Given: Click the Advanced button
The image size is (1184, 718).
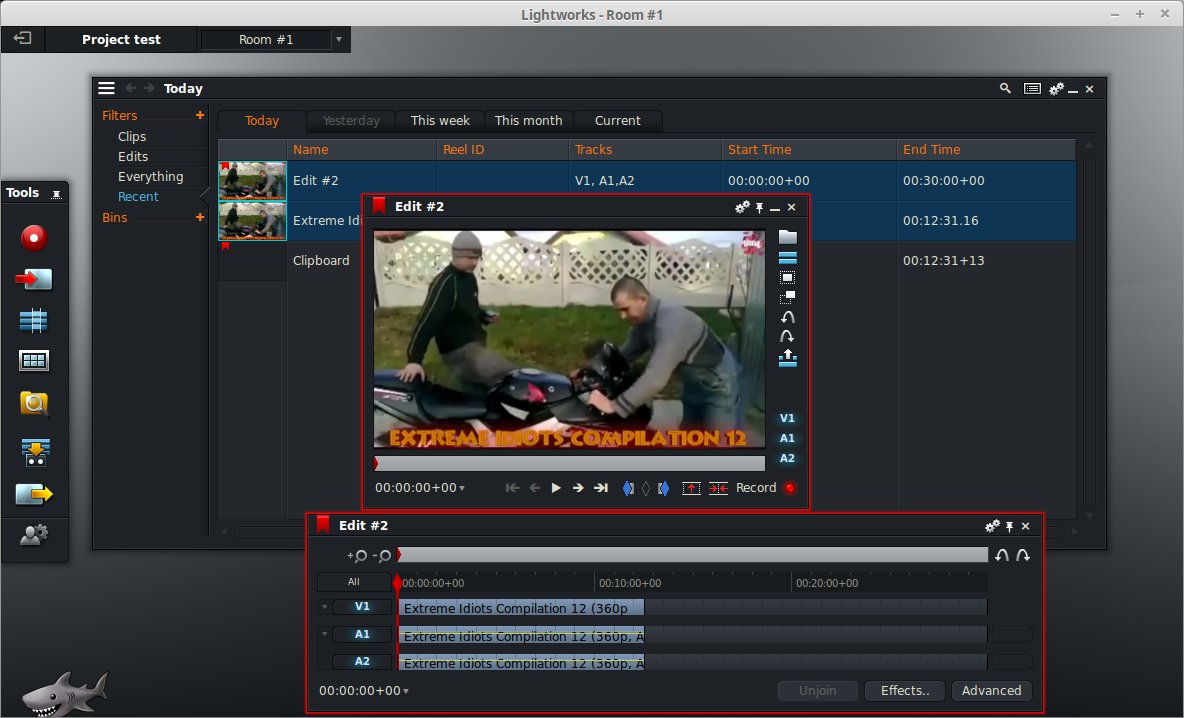Looking at the screenshot, I should (991, 690).
